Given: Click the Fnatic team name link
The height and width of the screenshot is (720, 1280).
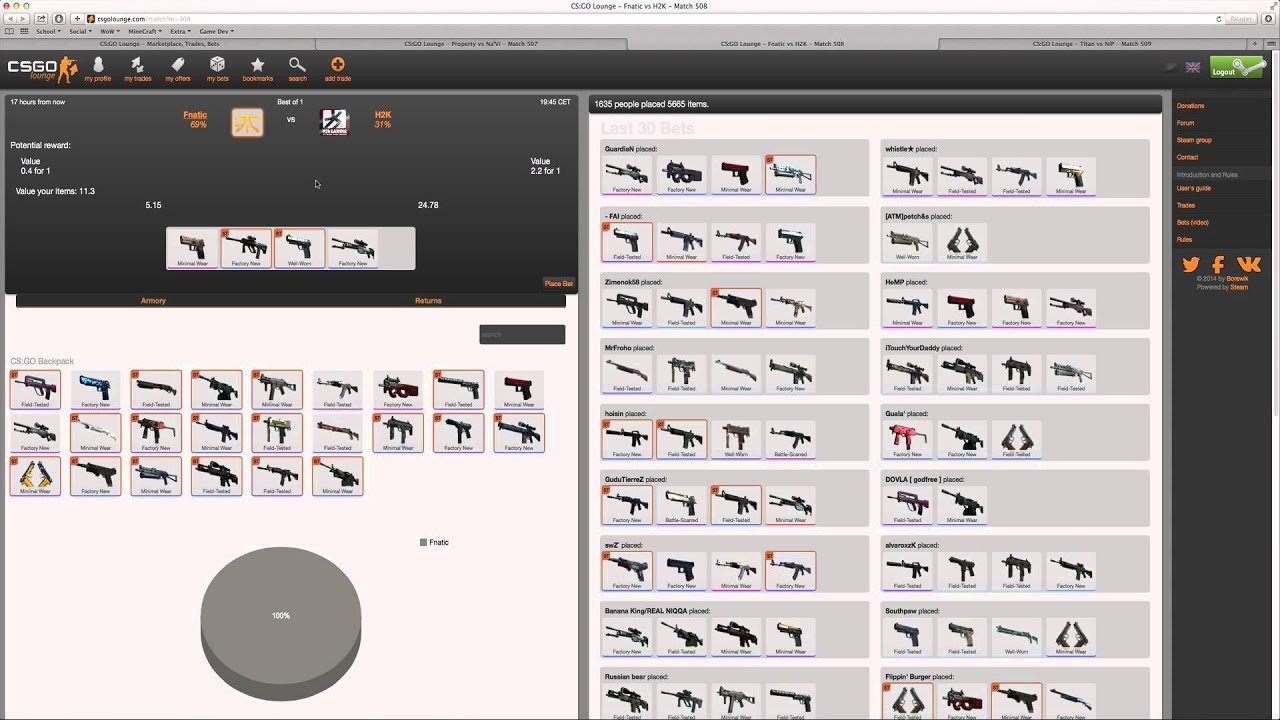Looking at the screenshot, I should tap(195, 115).
